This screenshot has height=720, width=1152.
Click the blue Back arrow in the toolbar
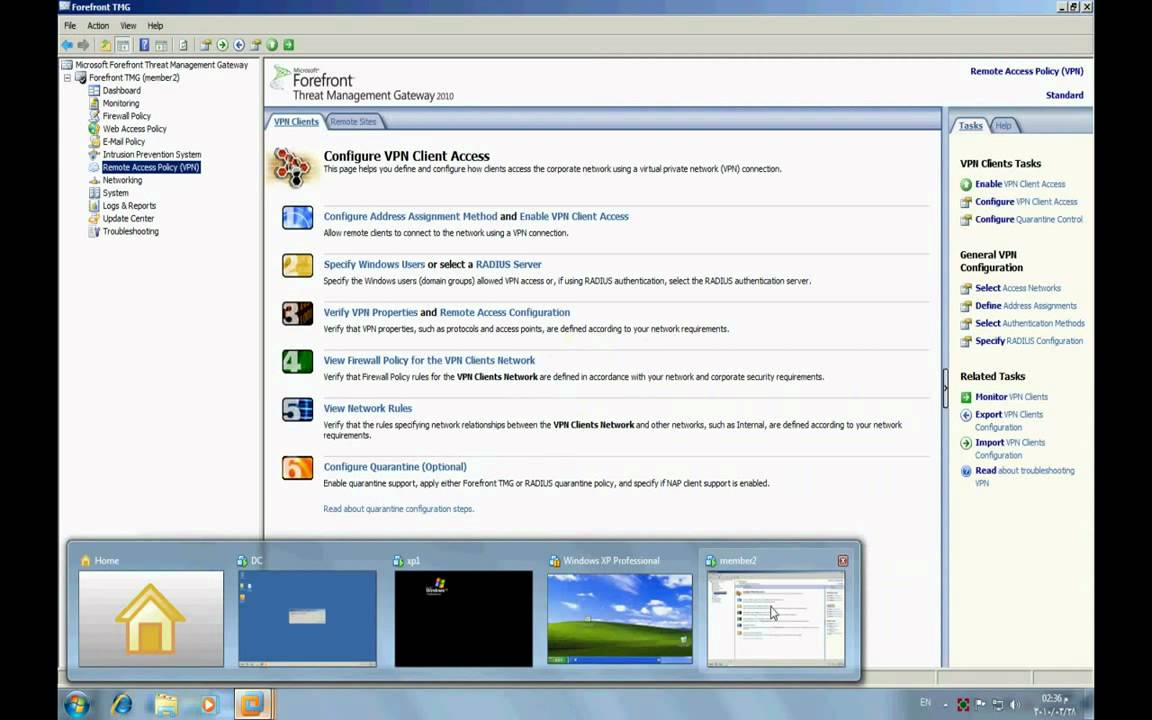point(68,45)
